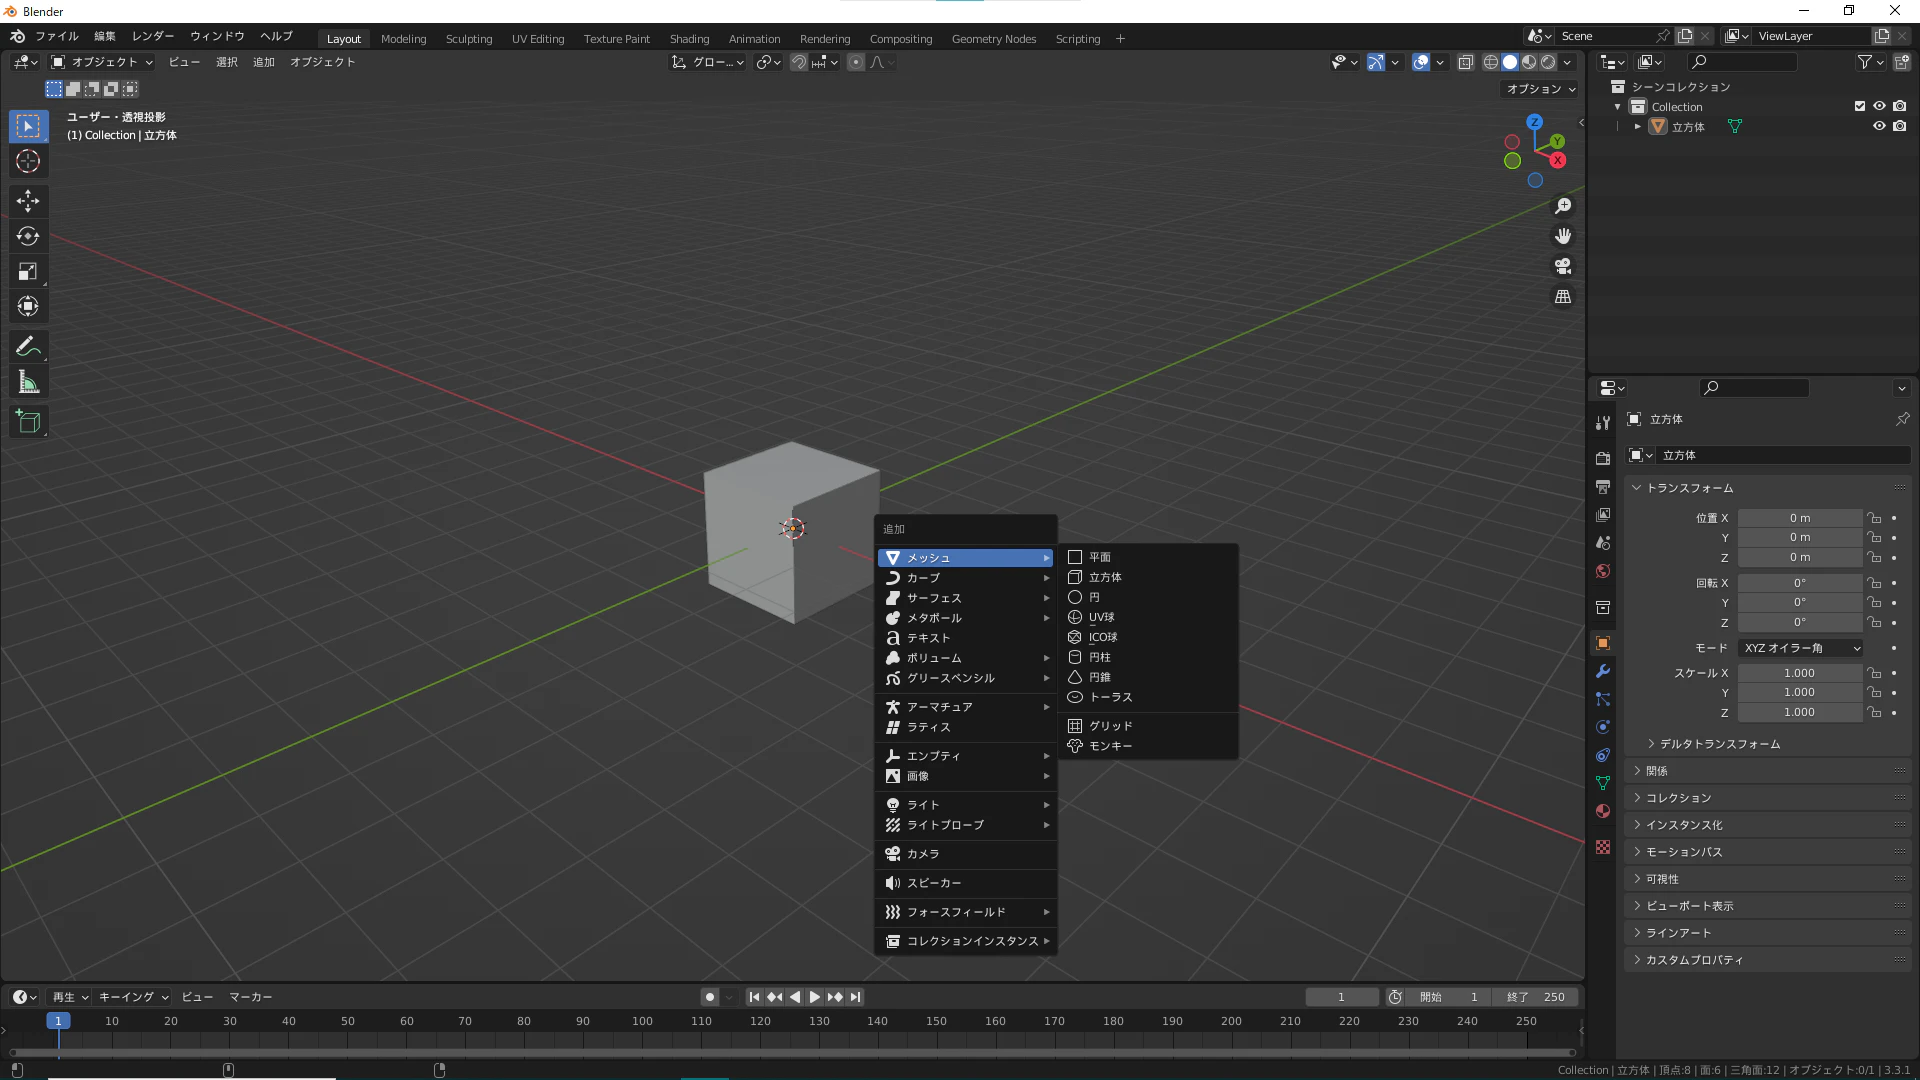
Task: Open the XYZ オイラー角 rotation mode dropdown
Action: [1801, 648]
